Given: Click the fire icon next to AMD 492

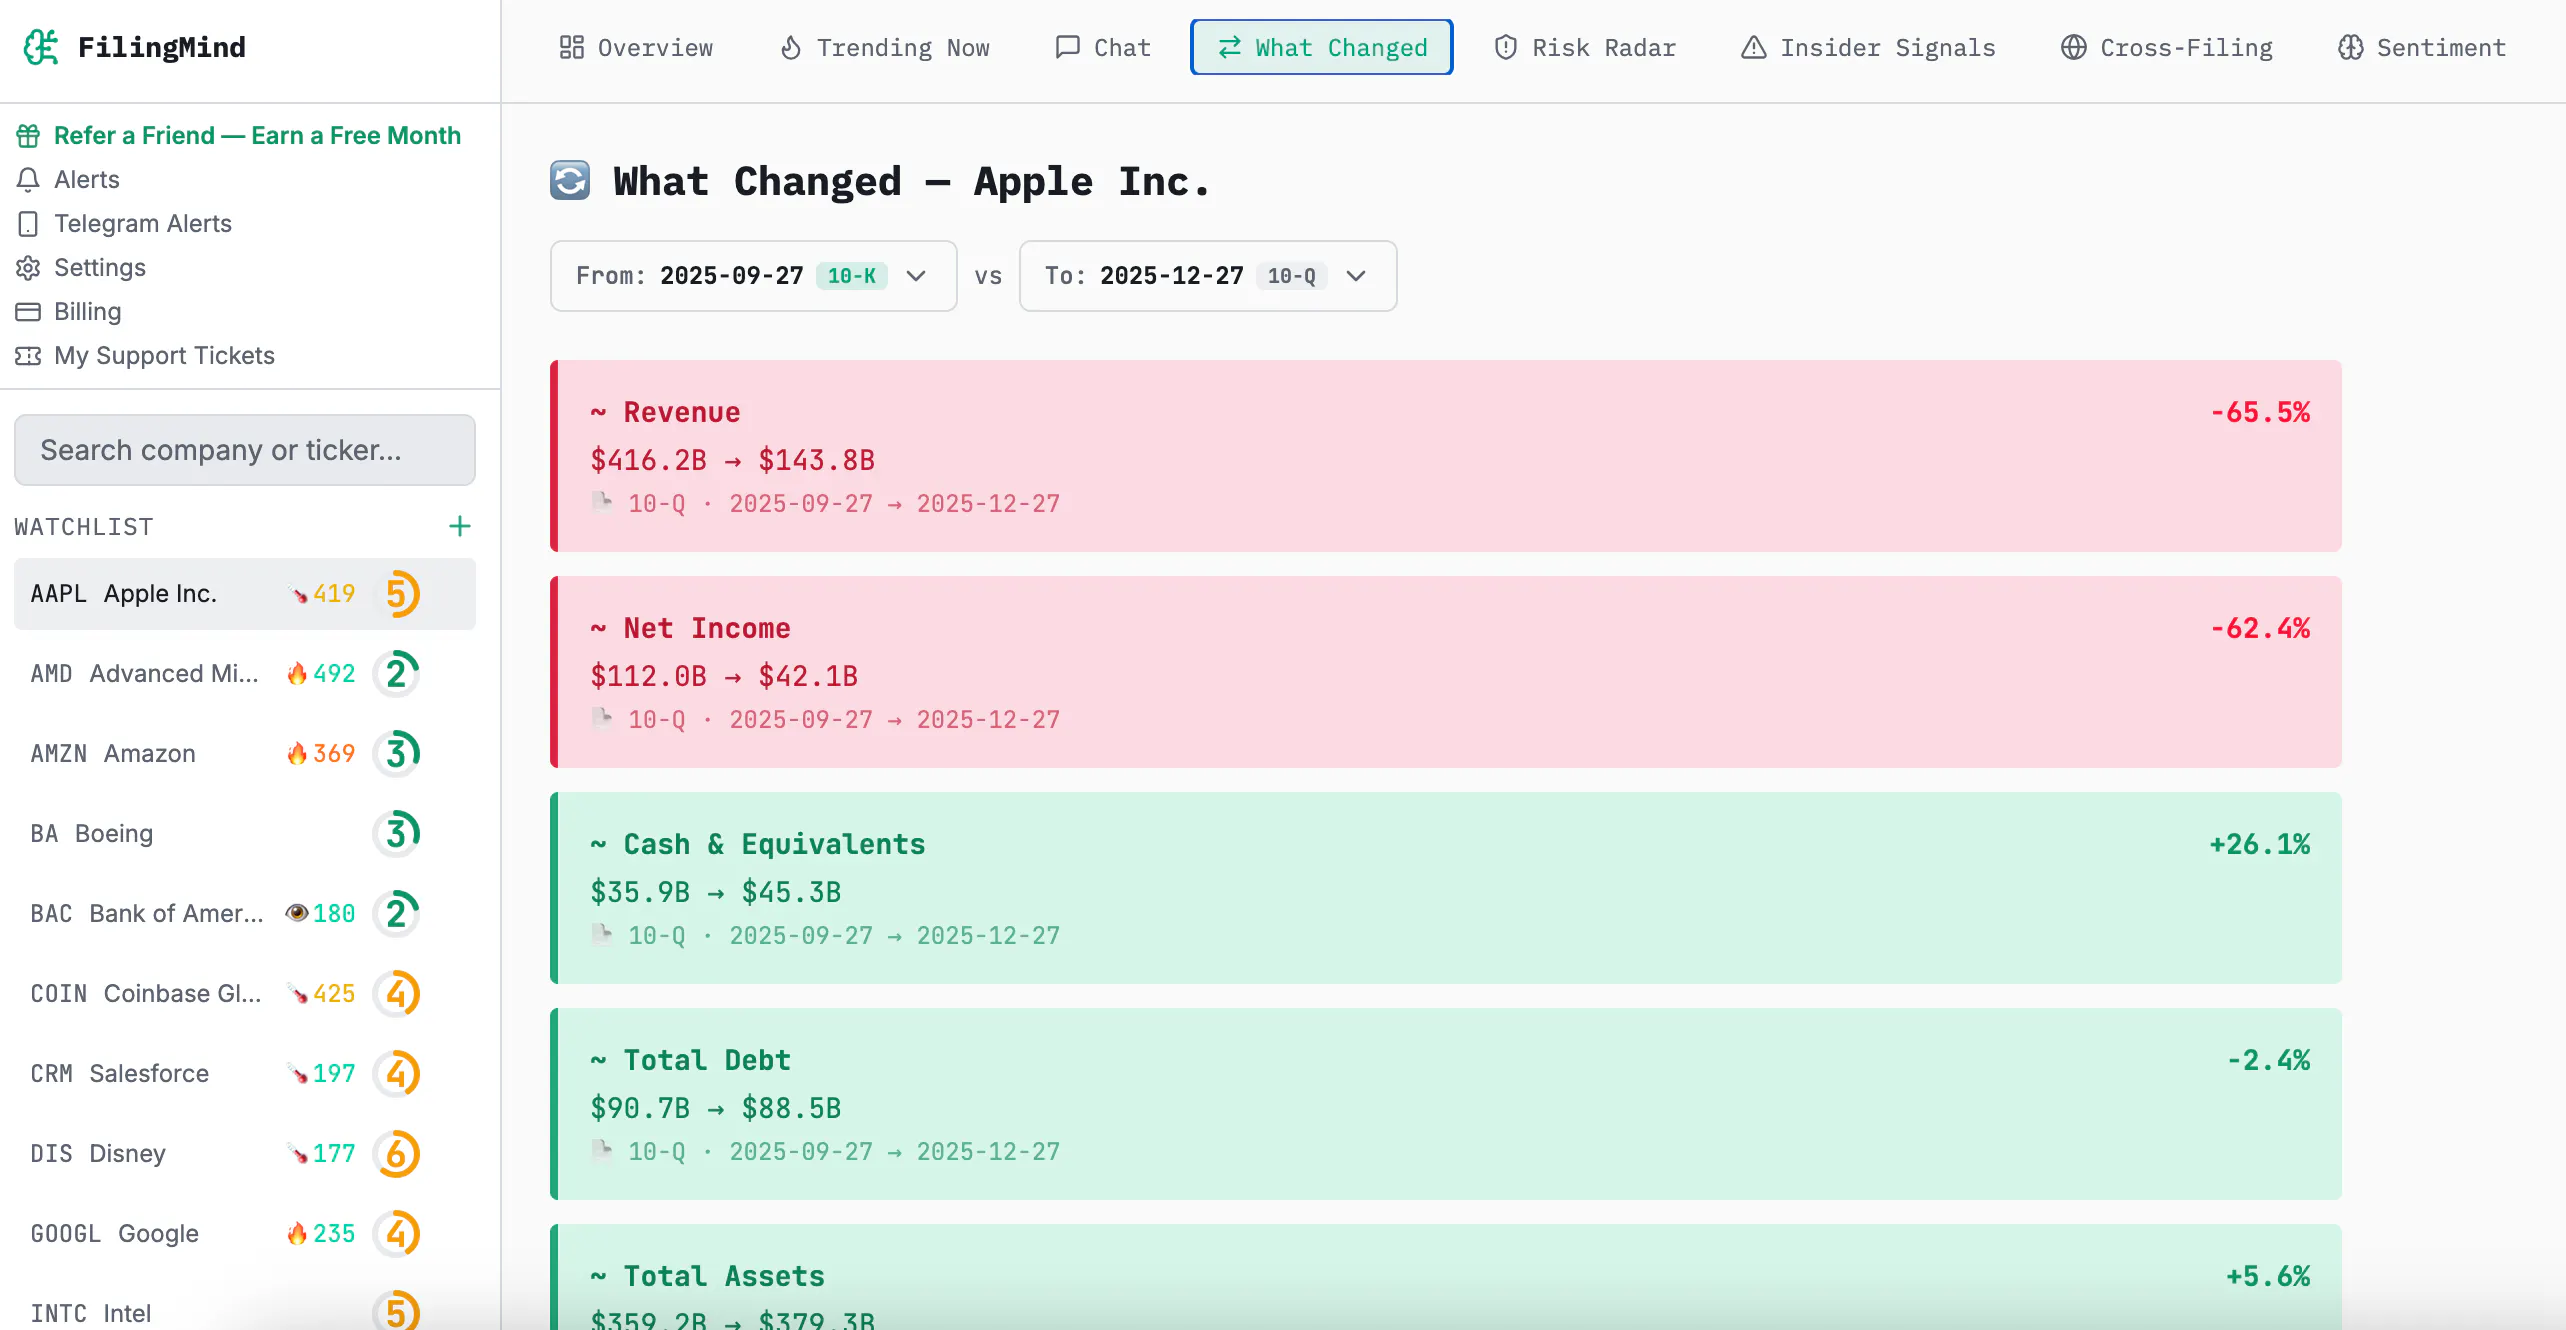Looking at the screenshot, I should [x=297, y=673].
